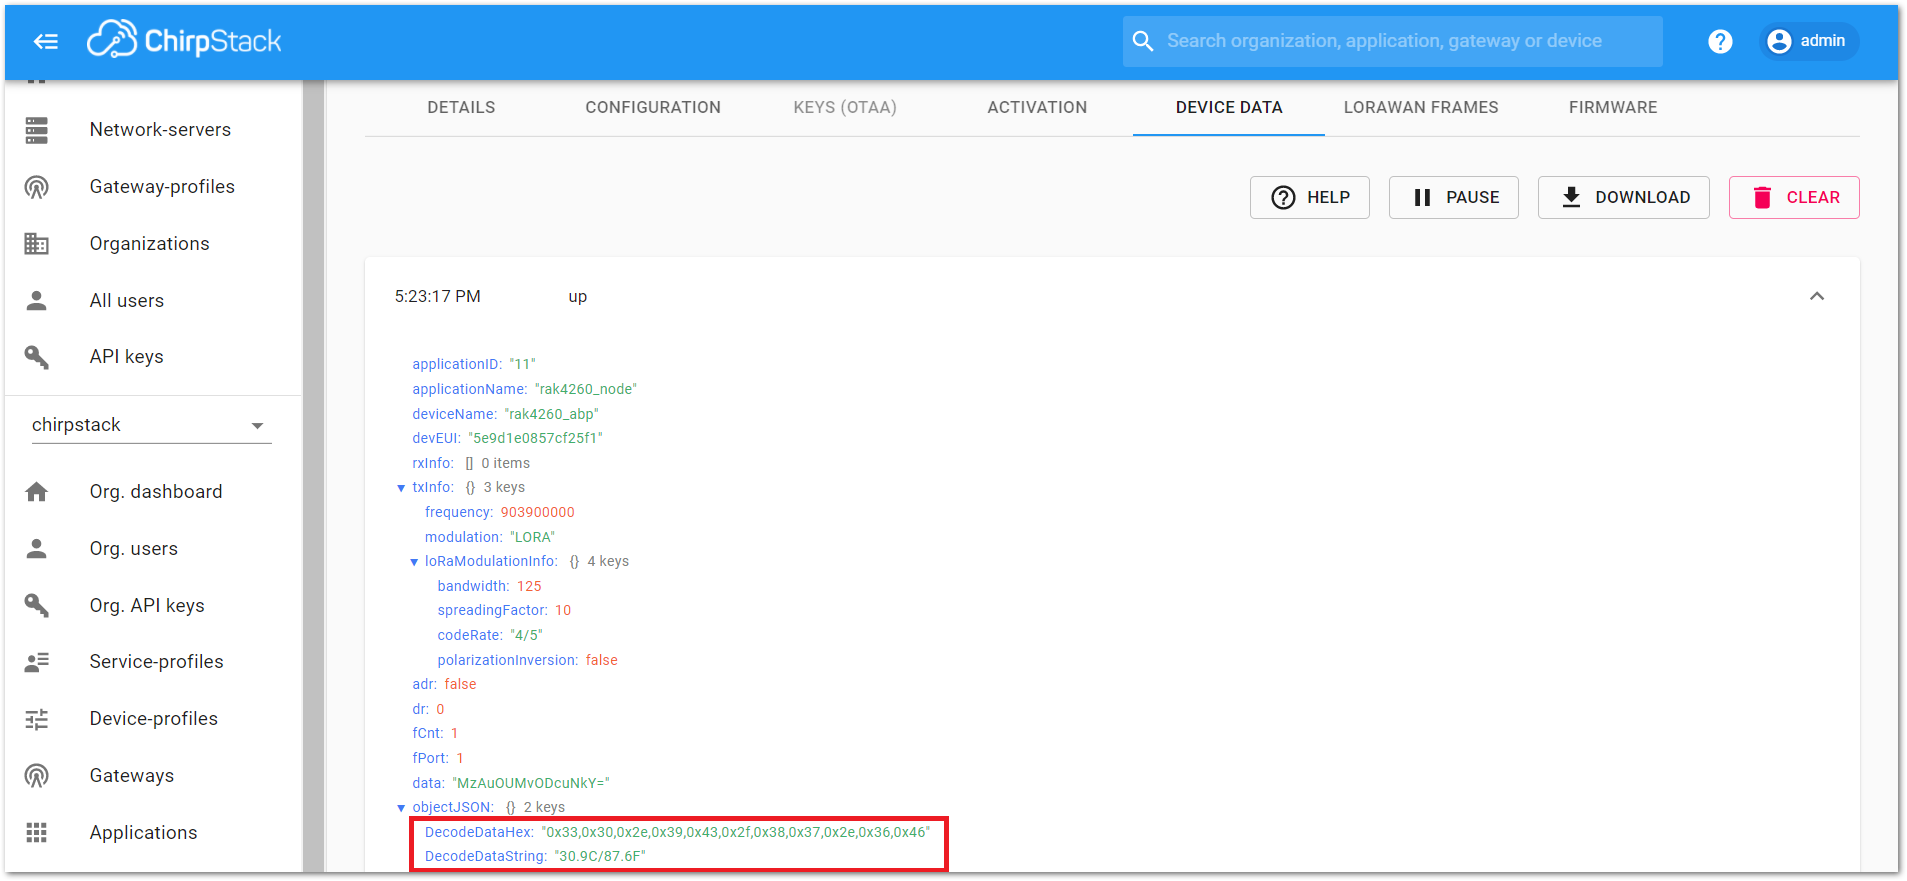Screen dimensions: 1907x881
Task: Collapse the txInfo tree node
Action: pyautogui.click(x=401, y=488)
